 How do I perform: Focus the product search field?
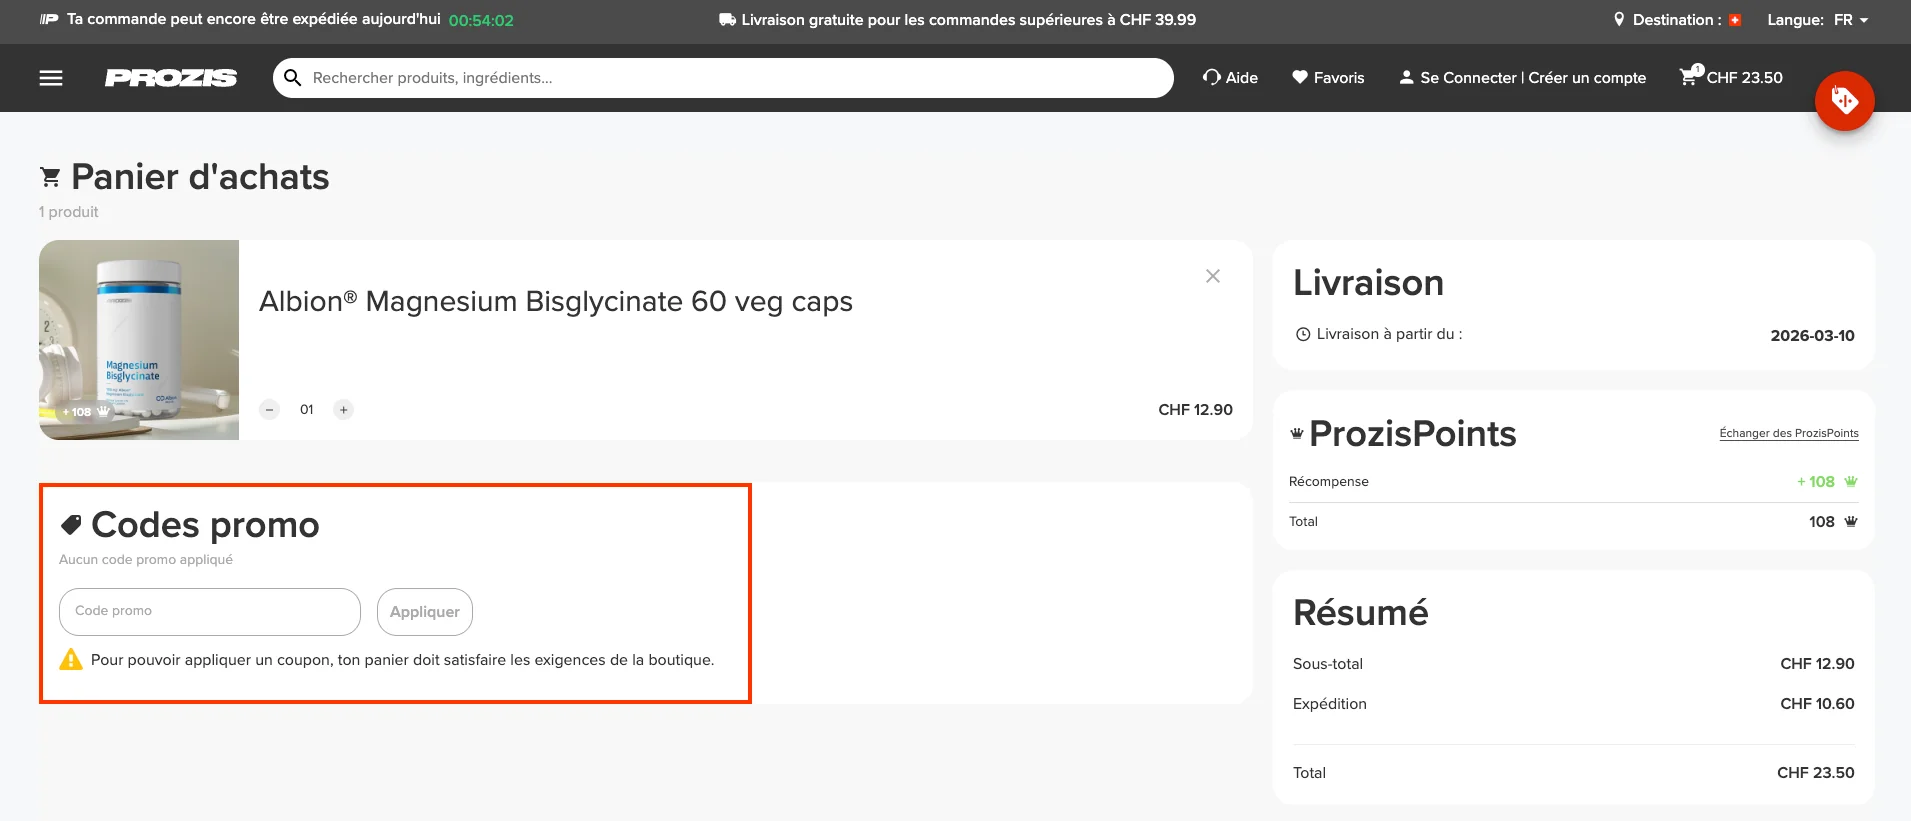pos(723,78)
